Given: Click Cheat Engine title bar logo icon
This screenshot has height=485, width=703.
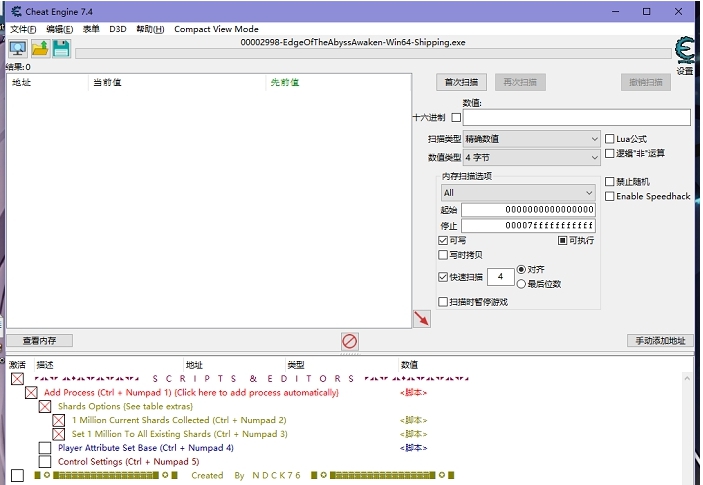Looking at the screenshot, I should point(16,12).
